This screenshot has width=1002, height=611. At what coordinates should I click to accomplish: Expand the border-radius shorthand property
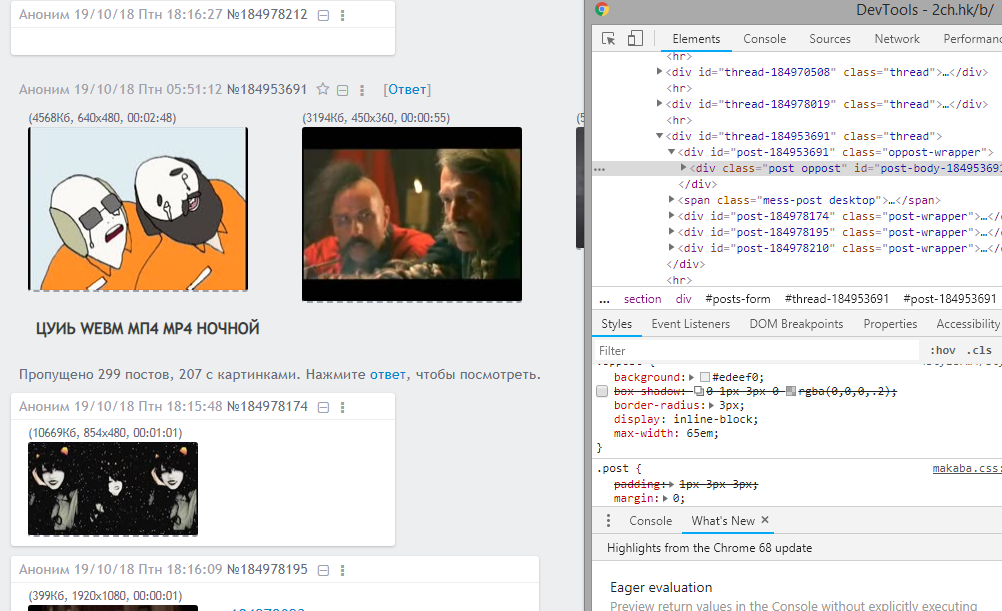pos(711,405)
